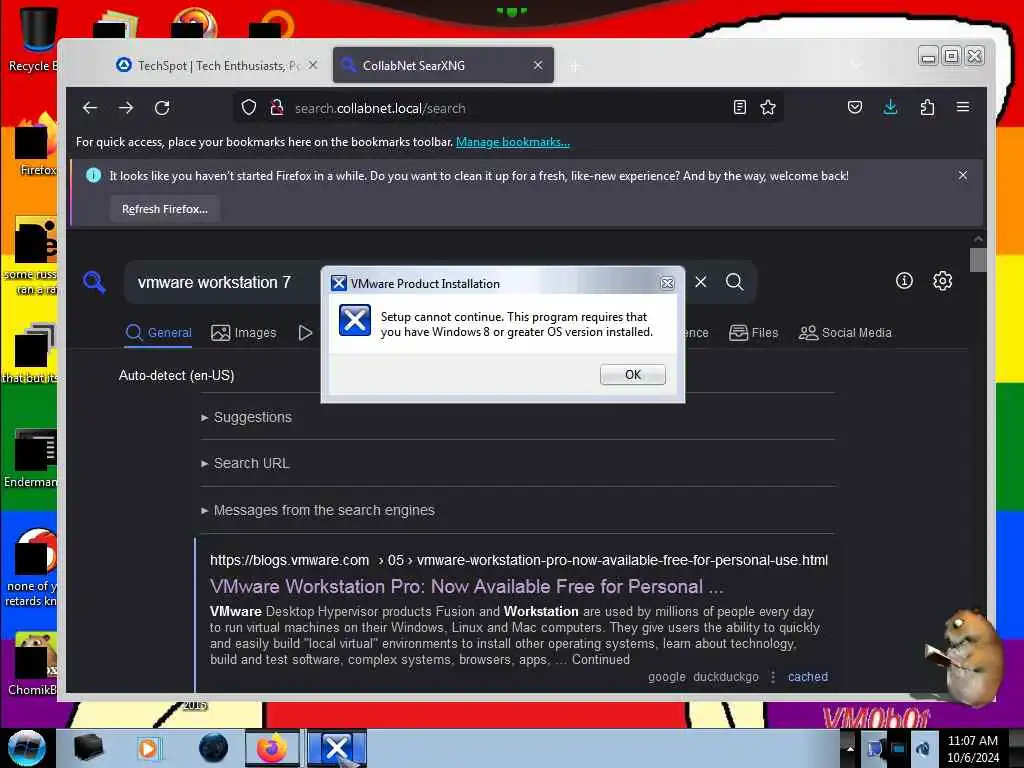This screenshot has width=1024, height=768.
Task: Bookmark this page with star icon
Action: [x=768, y=108]
